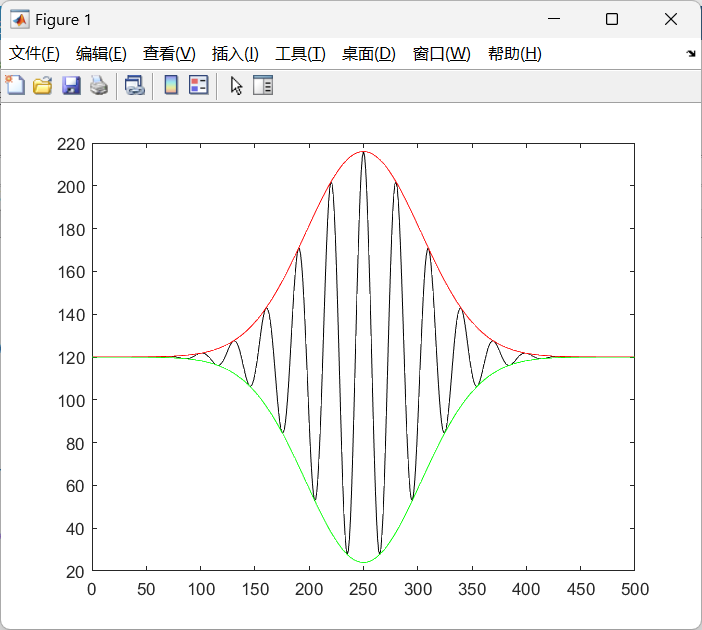702x630 pixels.
Task: Open the 桌面(D) menu
Action: pos(369,54)
